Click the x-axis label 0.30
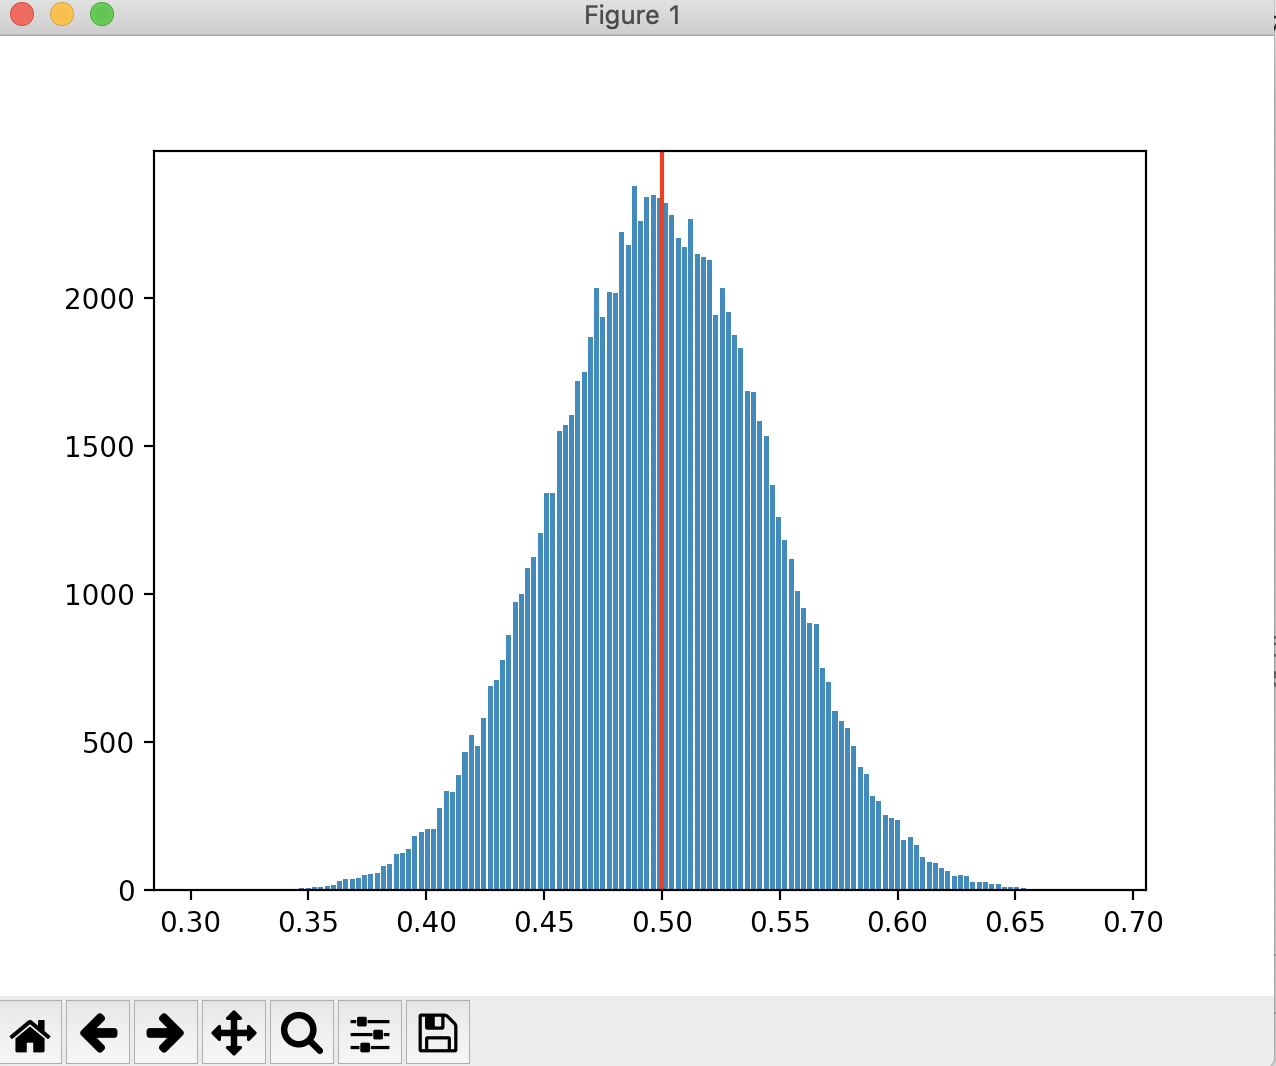The width and height of the screenshot is (1276, 1066). [190, 921]
